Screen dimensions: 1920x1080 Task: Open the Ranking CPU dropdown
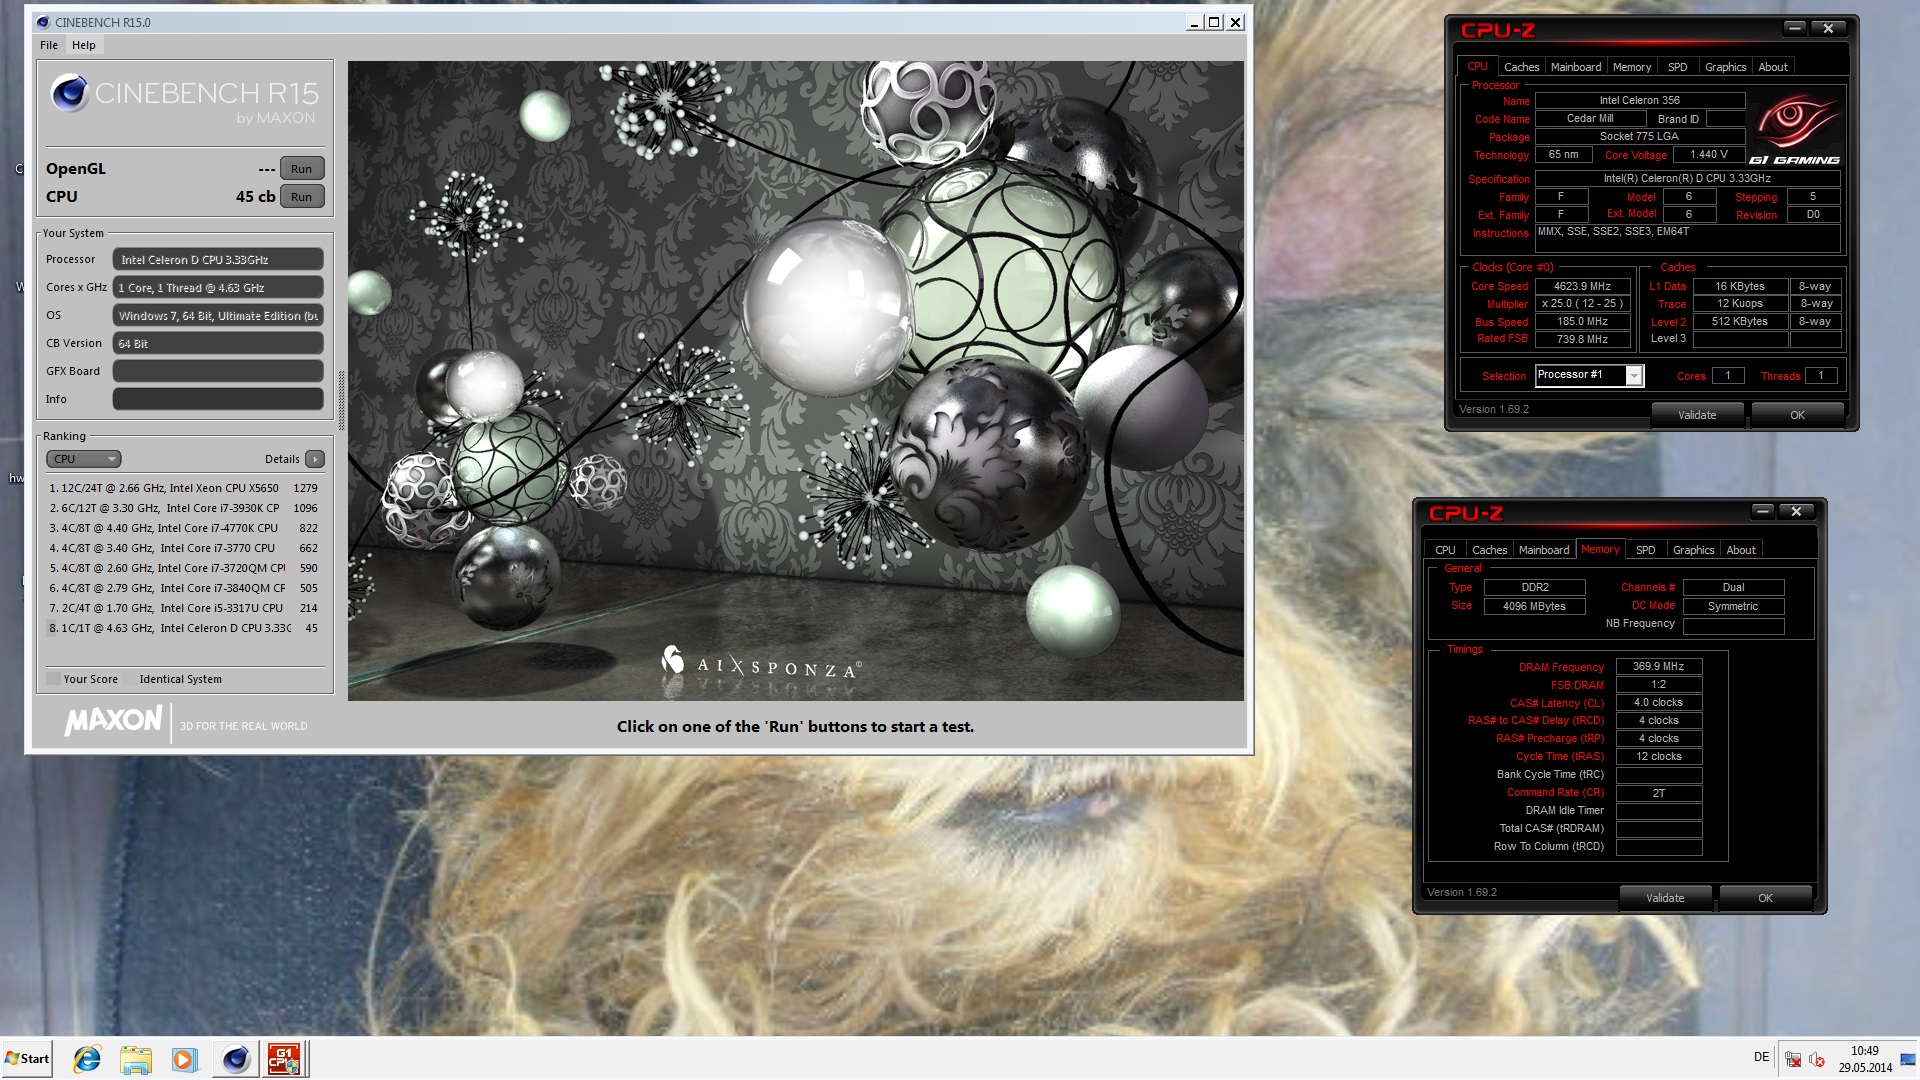pos(84,459)
